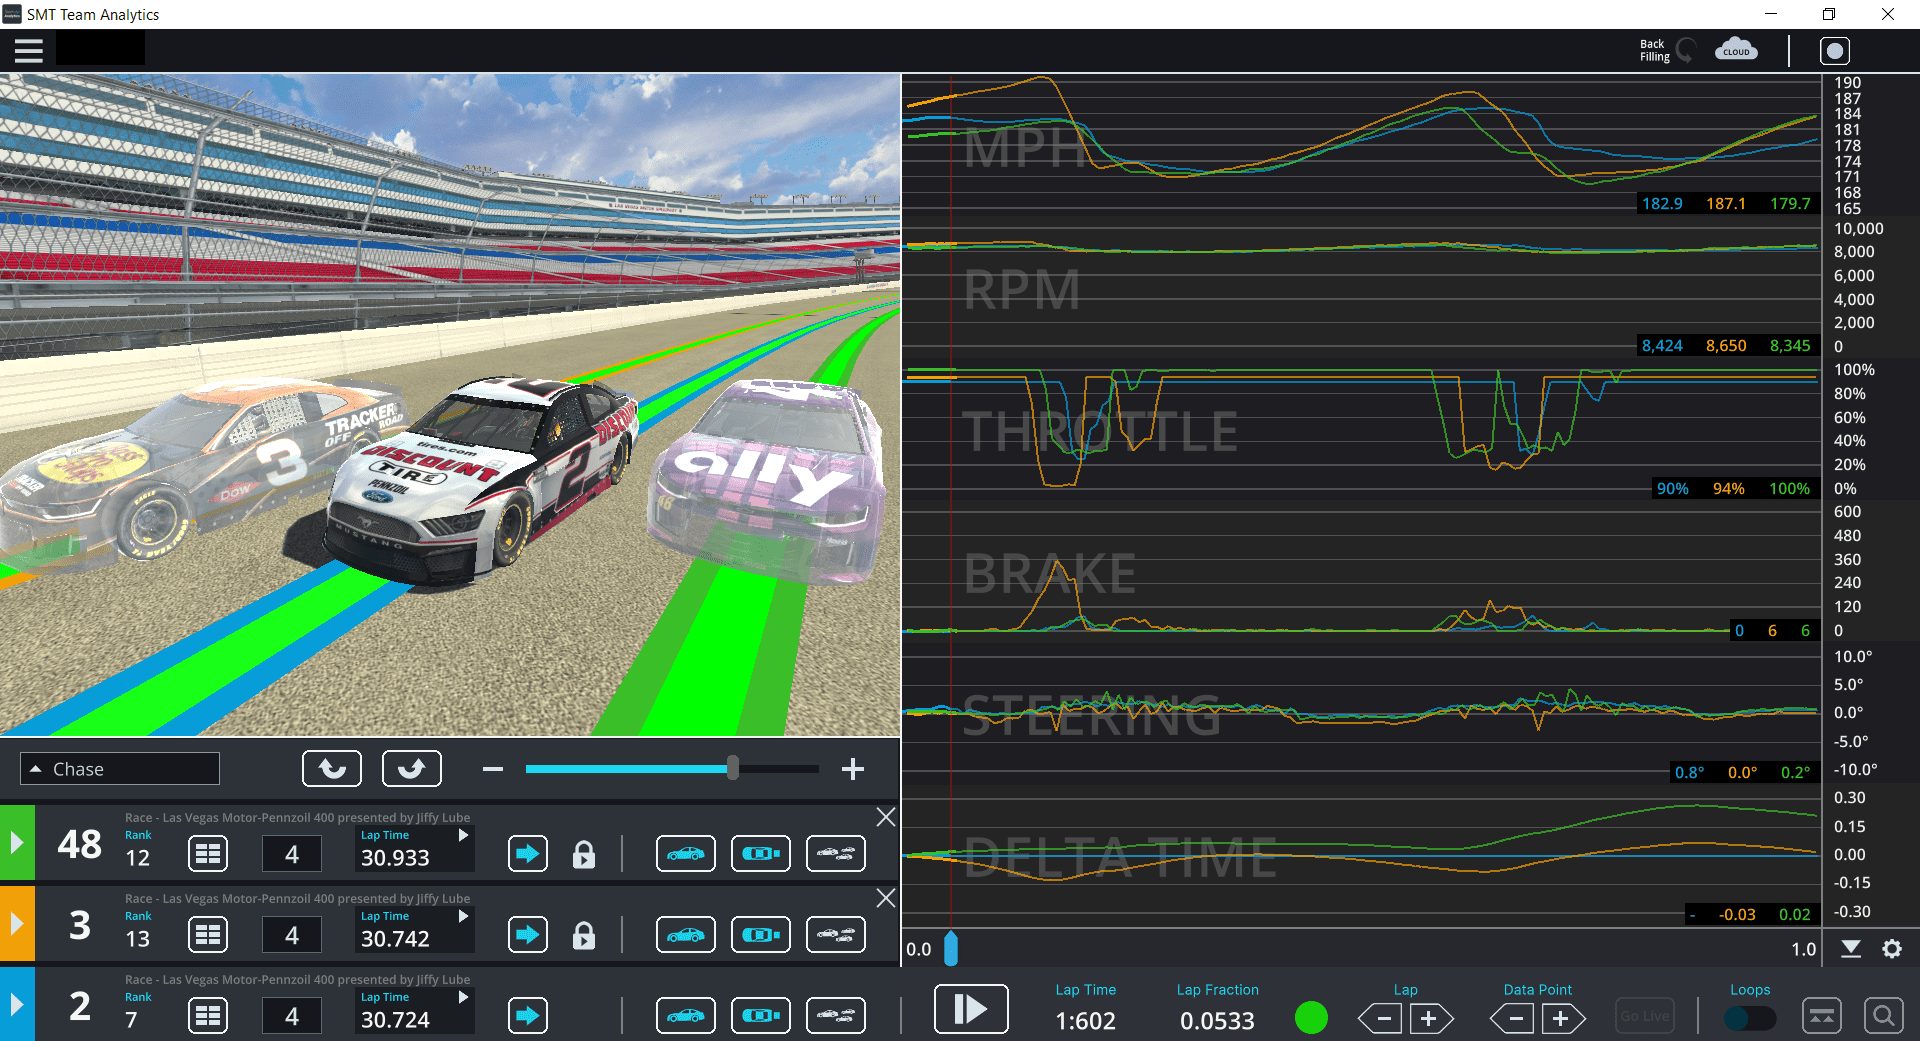Screen dimensions: 1920x1041
Task: Open the hamburger main menu
Action: pos(29,51)
